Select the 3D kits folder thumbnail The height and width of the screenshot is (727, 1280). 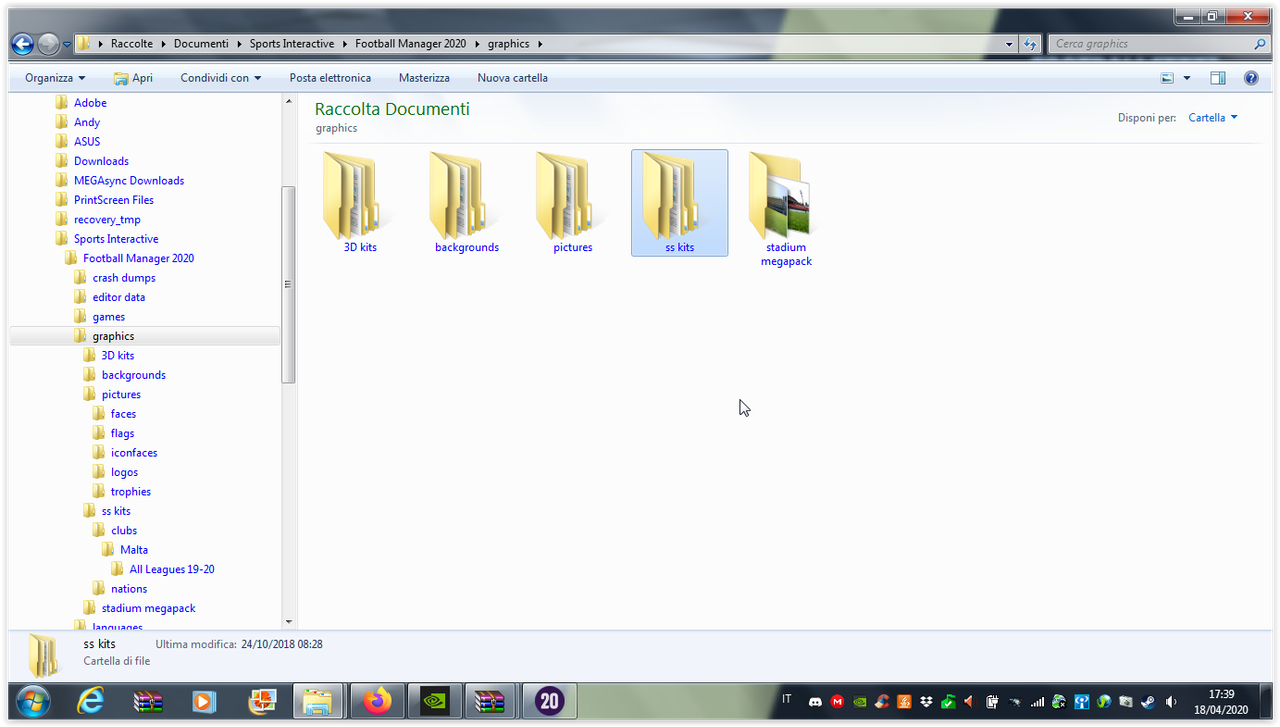click(x=360, y=203)
